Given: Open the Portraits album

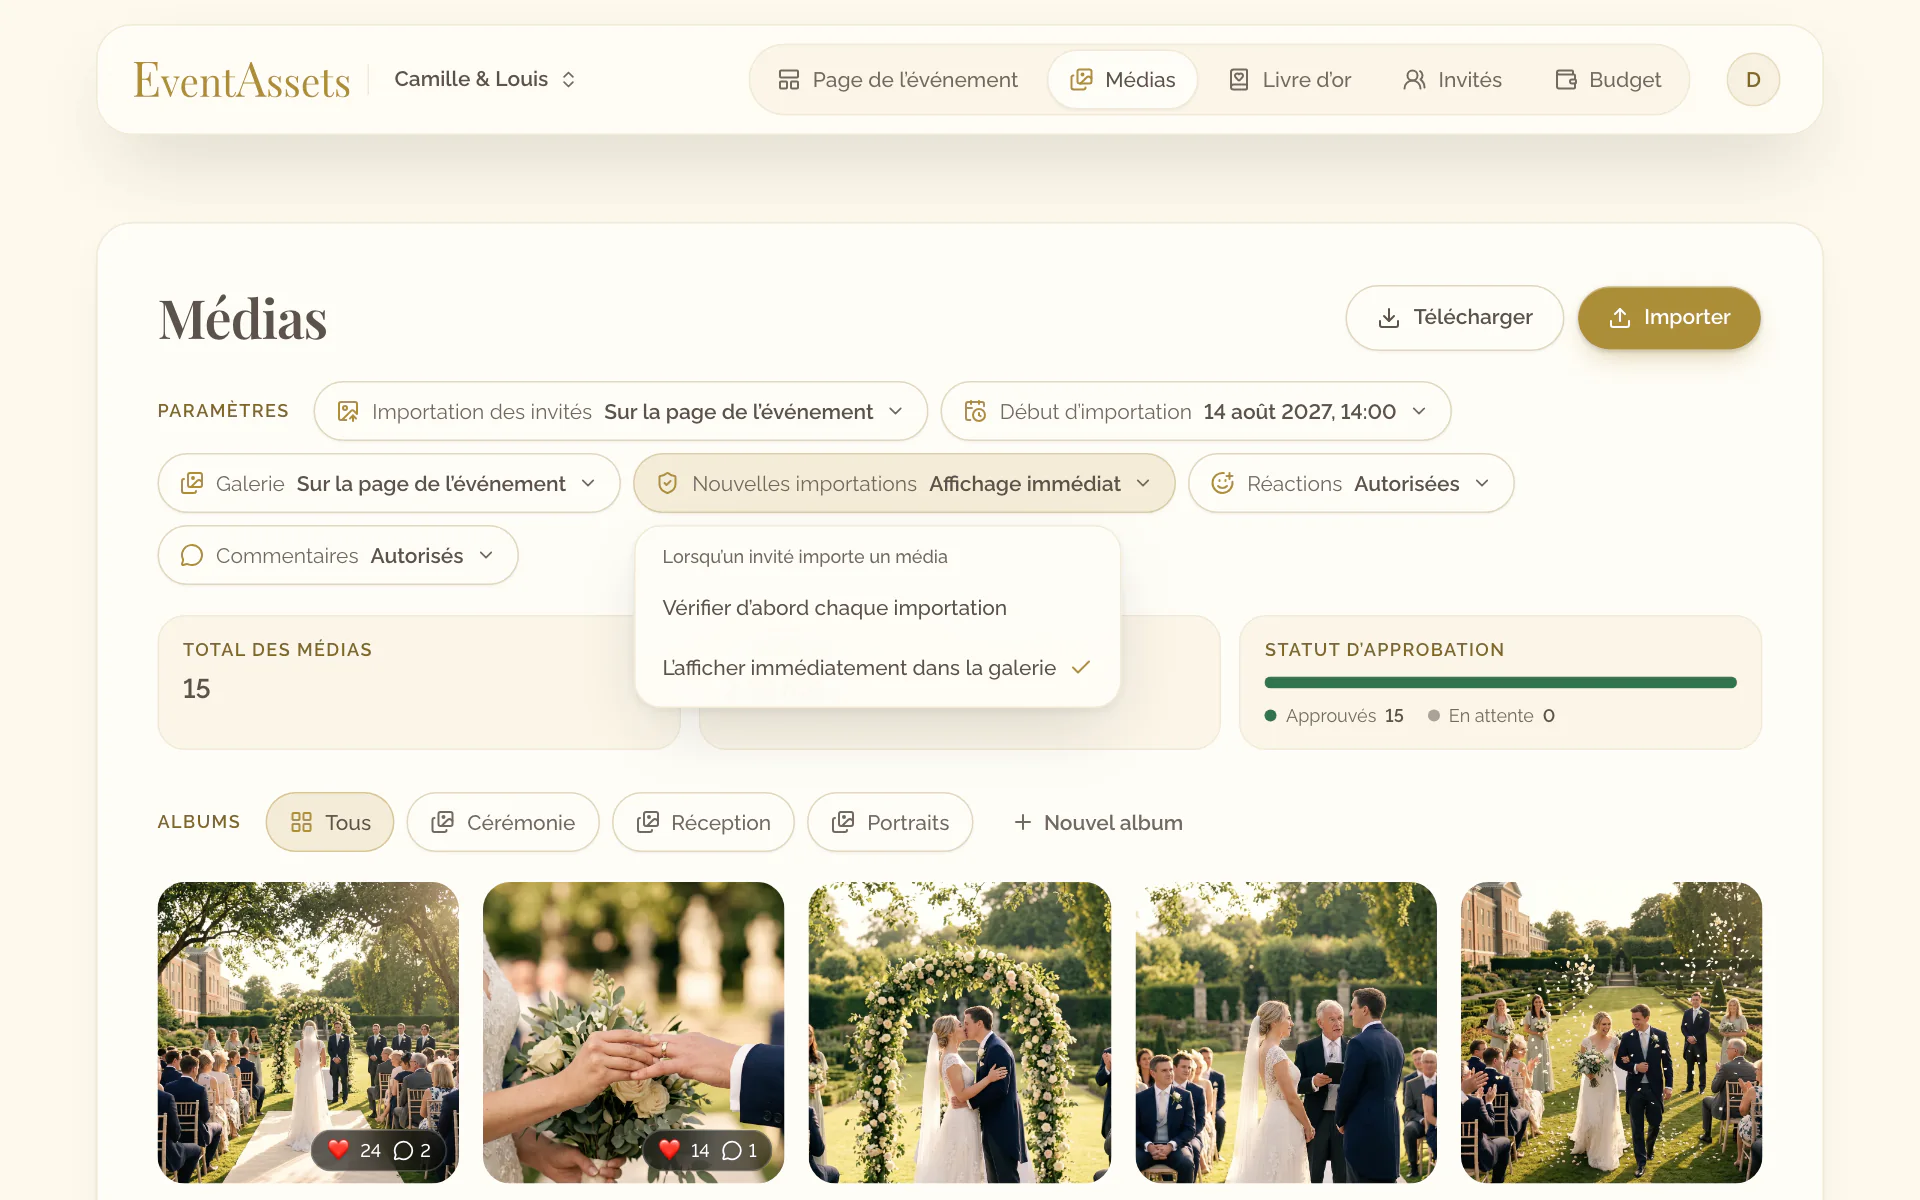Looking at the screenshot, I should coord(890,822).
